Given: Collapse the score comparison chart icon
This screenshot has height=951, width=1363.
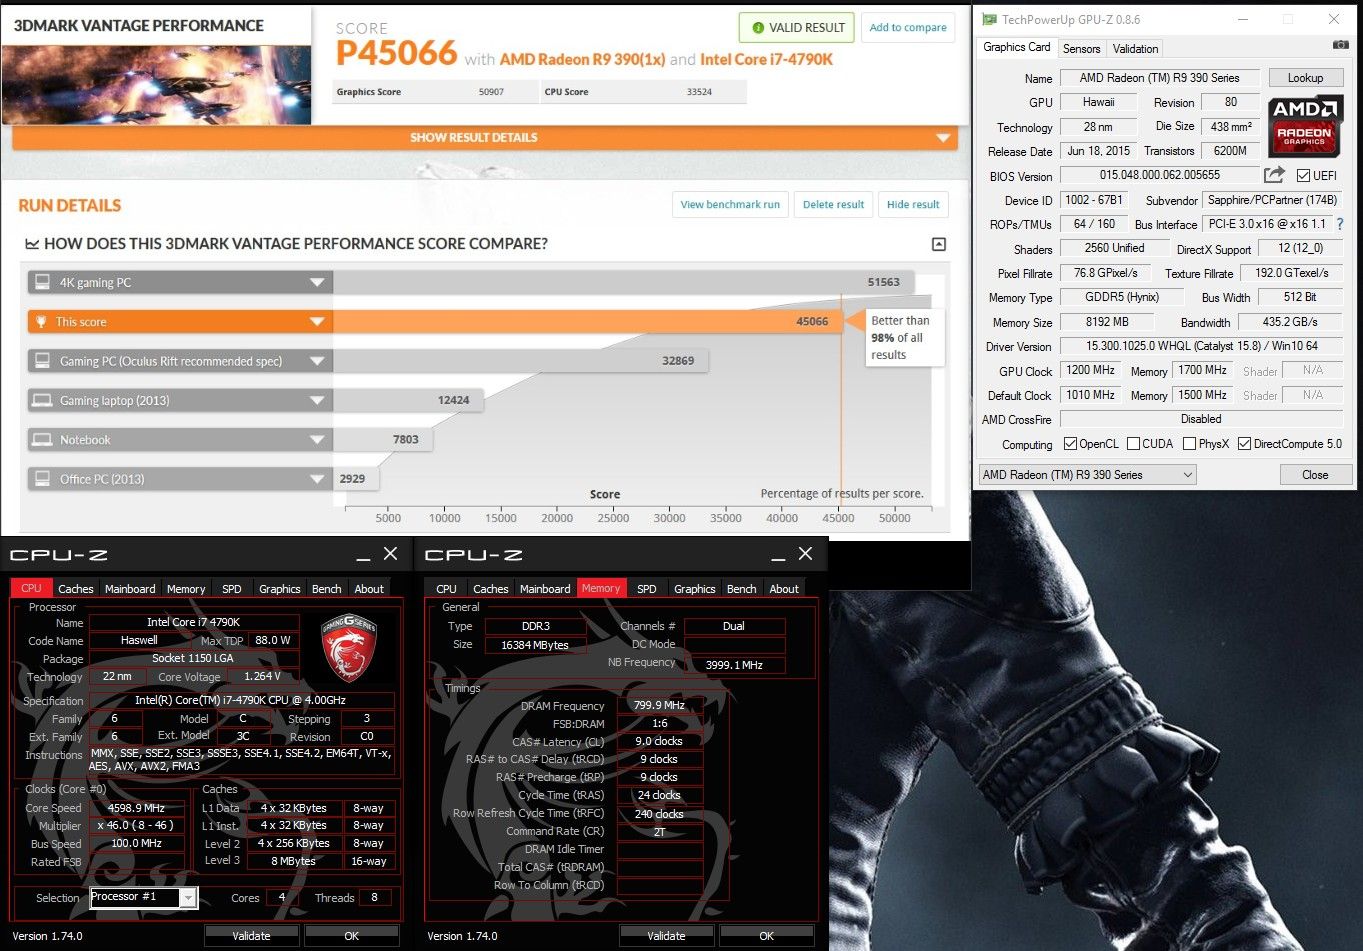Looking at the screenshot, I should [x=938, y=244].
